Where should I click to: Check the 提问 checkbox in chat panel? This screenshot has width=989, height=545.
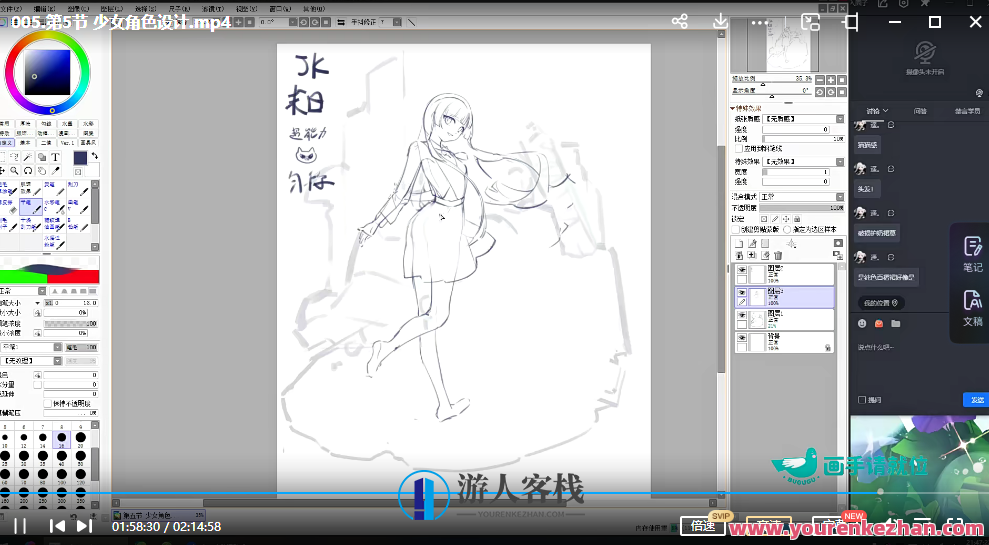(x=861, y=400)
